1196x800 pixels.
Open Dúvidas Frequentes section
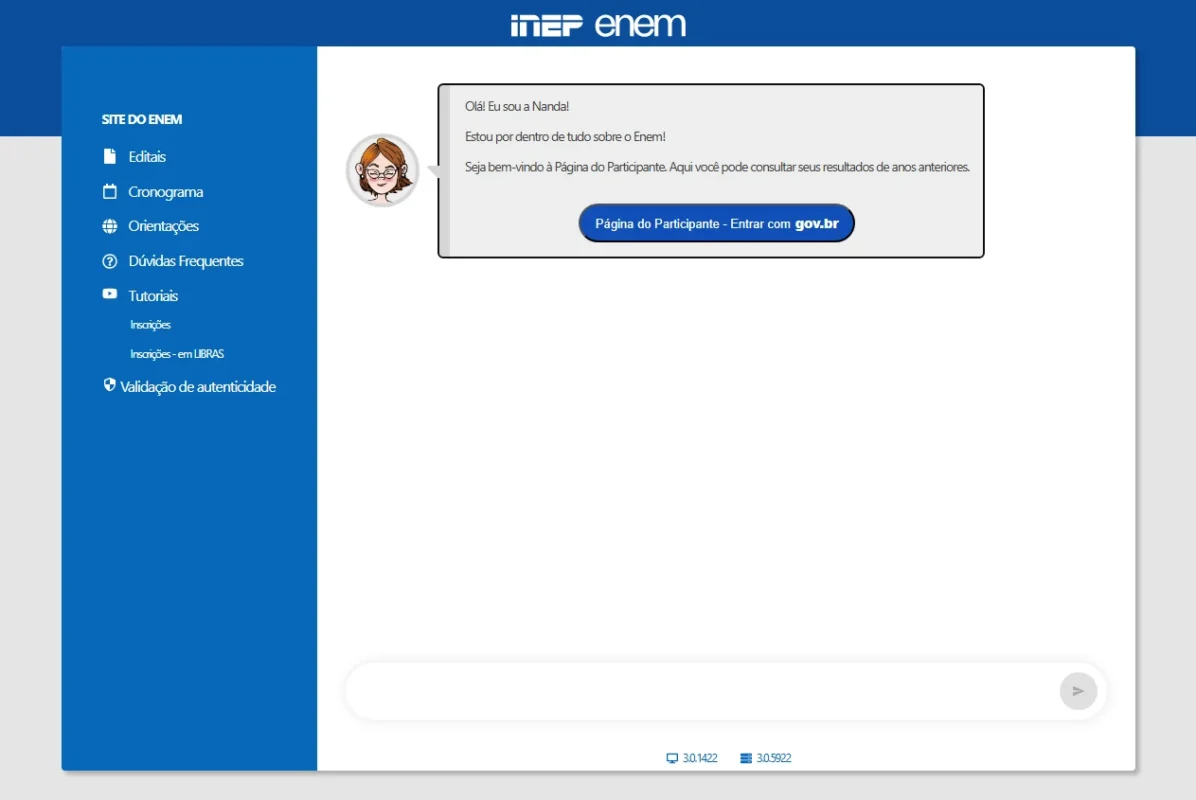pos(186,261)
